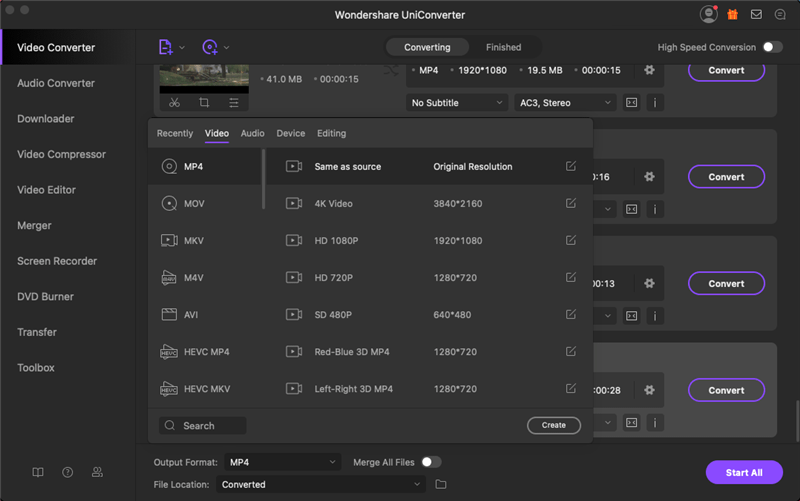
Task: Select the Device format tab
Action: pos(291,133)
